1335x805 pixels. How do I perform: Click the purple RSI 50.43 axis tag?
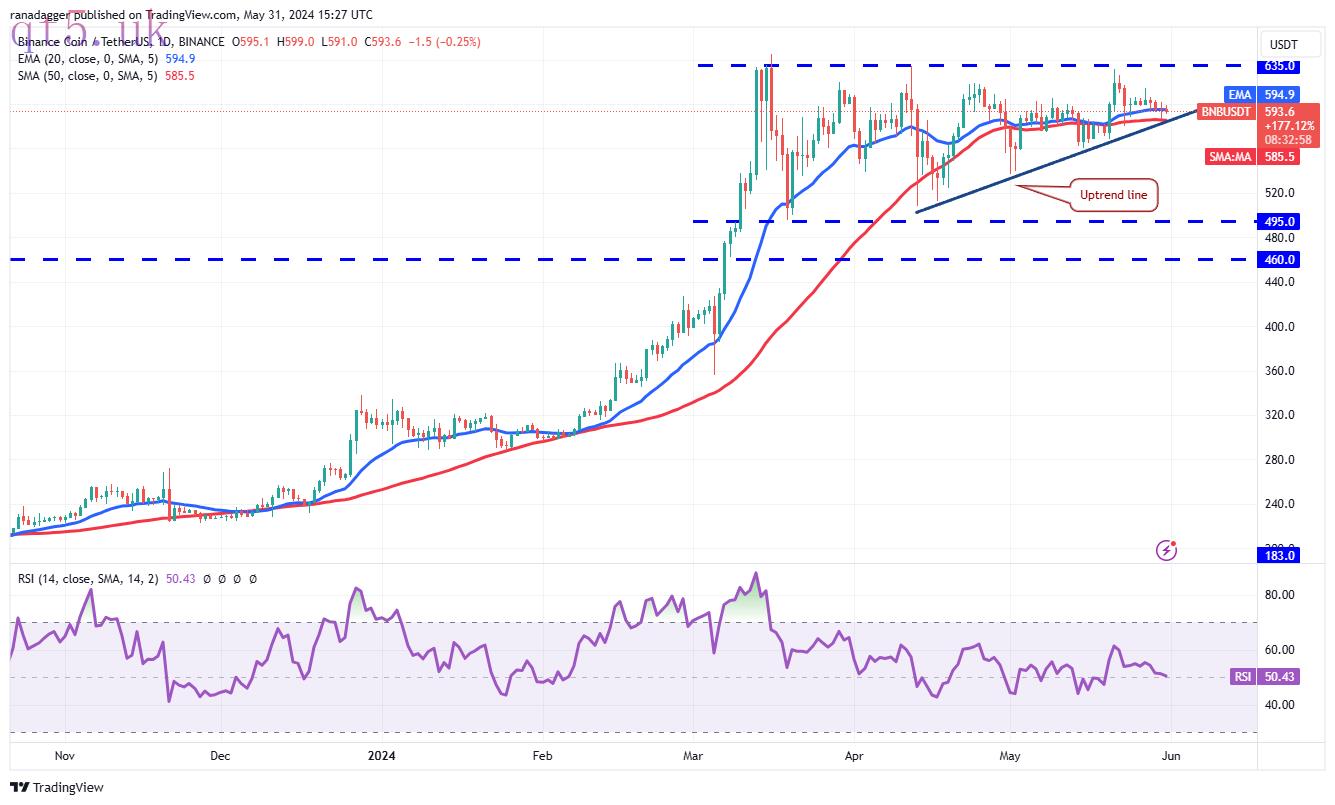click(x=1264, y=677)
